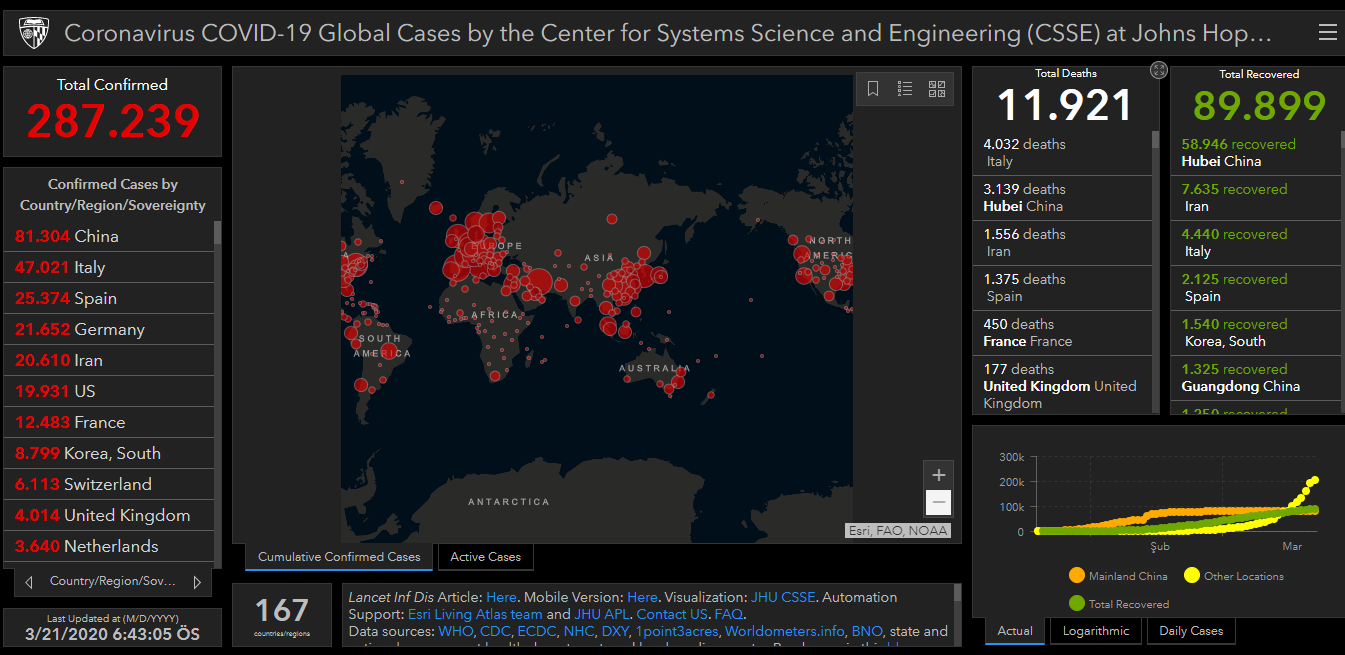Select the "3.139 deaths Hubei China" entry
Viewport: 1345px width, 655px height.
[x=1062, y=198]
